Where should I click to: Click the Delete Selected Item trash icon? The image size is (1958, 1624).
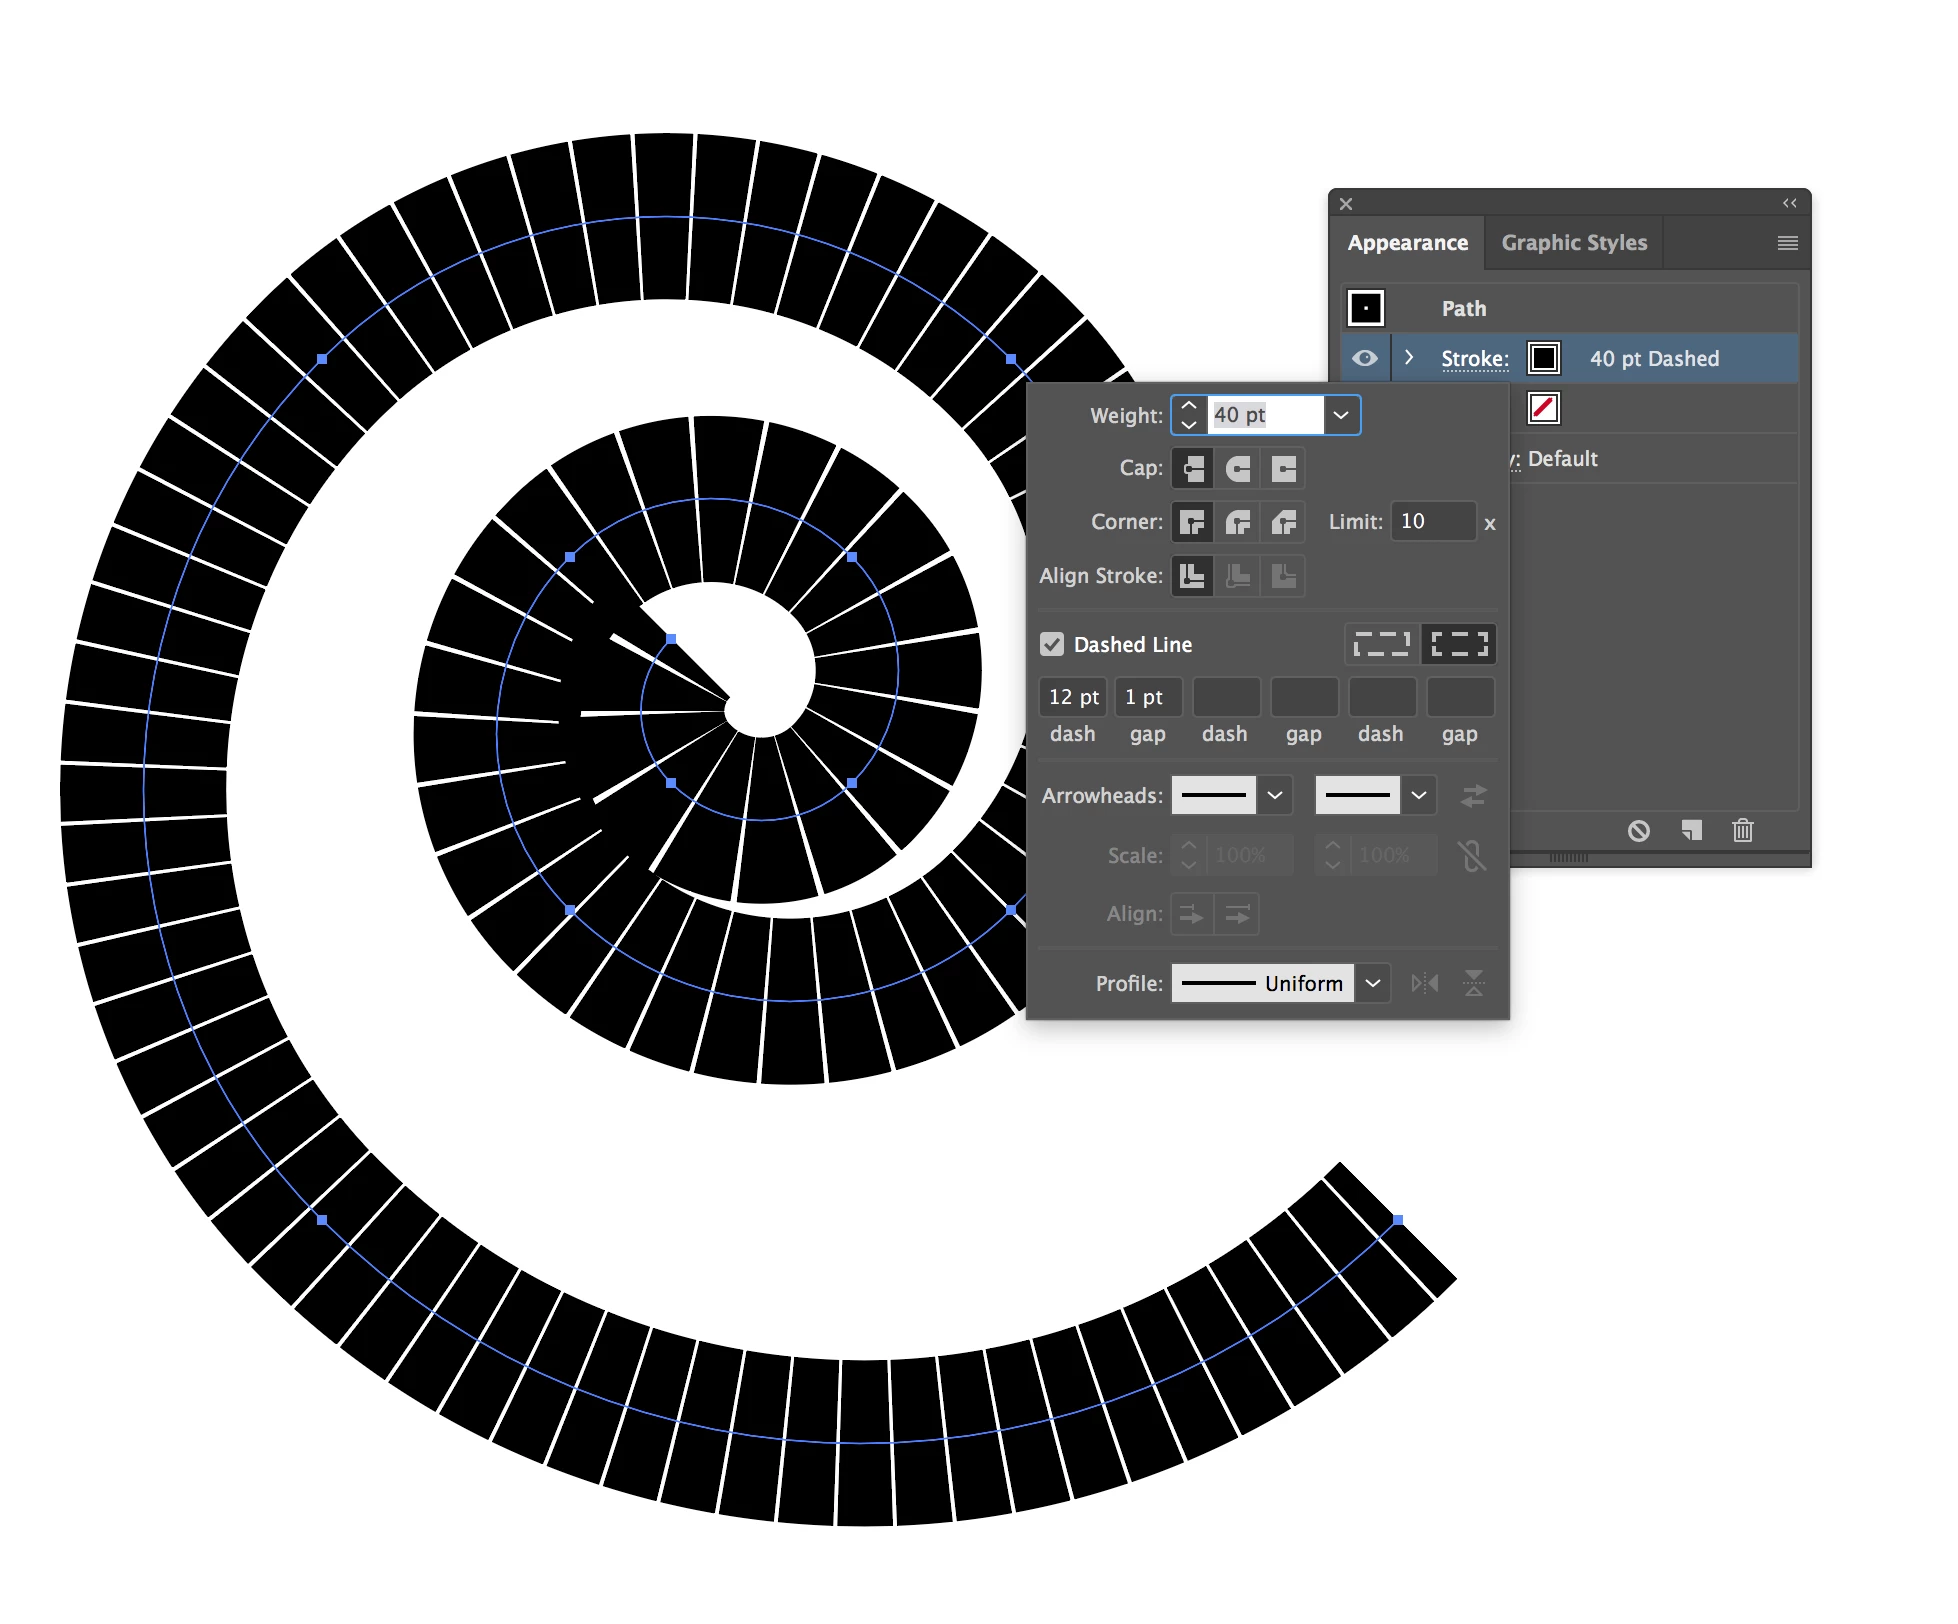point(1742,830)
